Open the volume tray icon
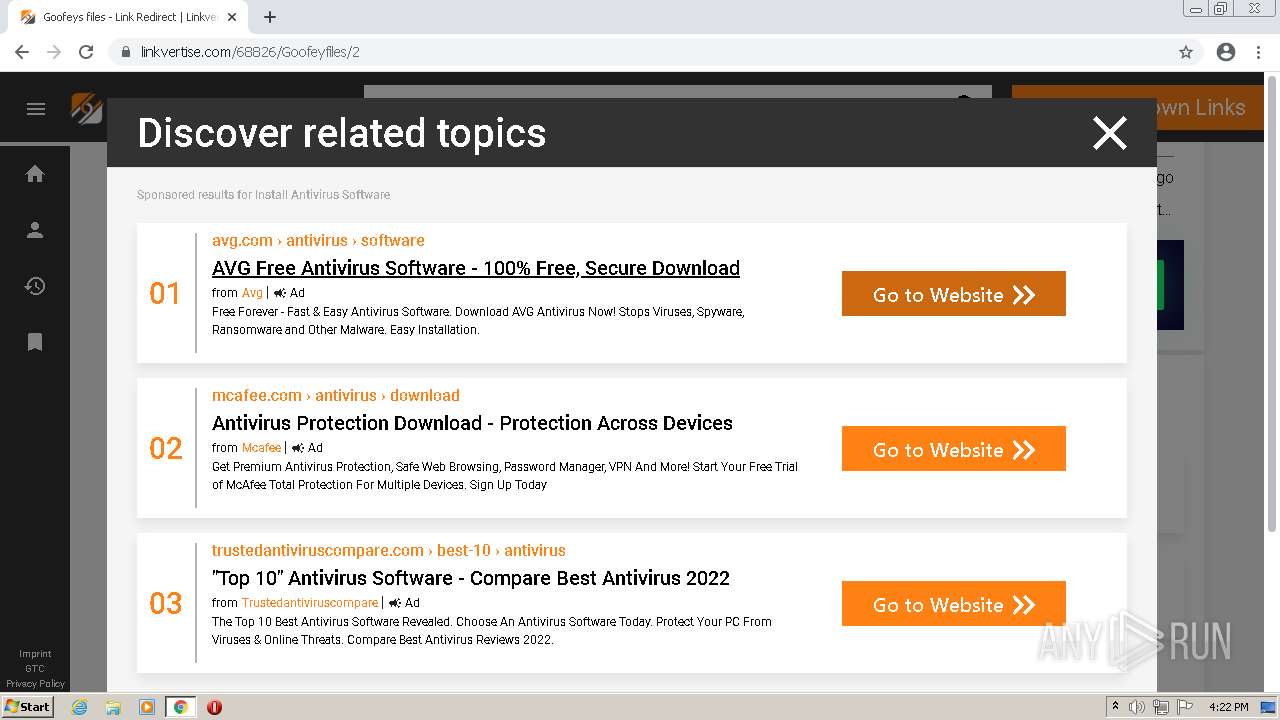 1137,707
